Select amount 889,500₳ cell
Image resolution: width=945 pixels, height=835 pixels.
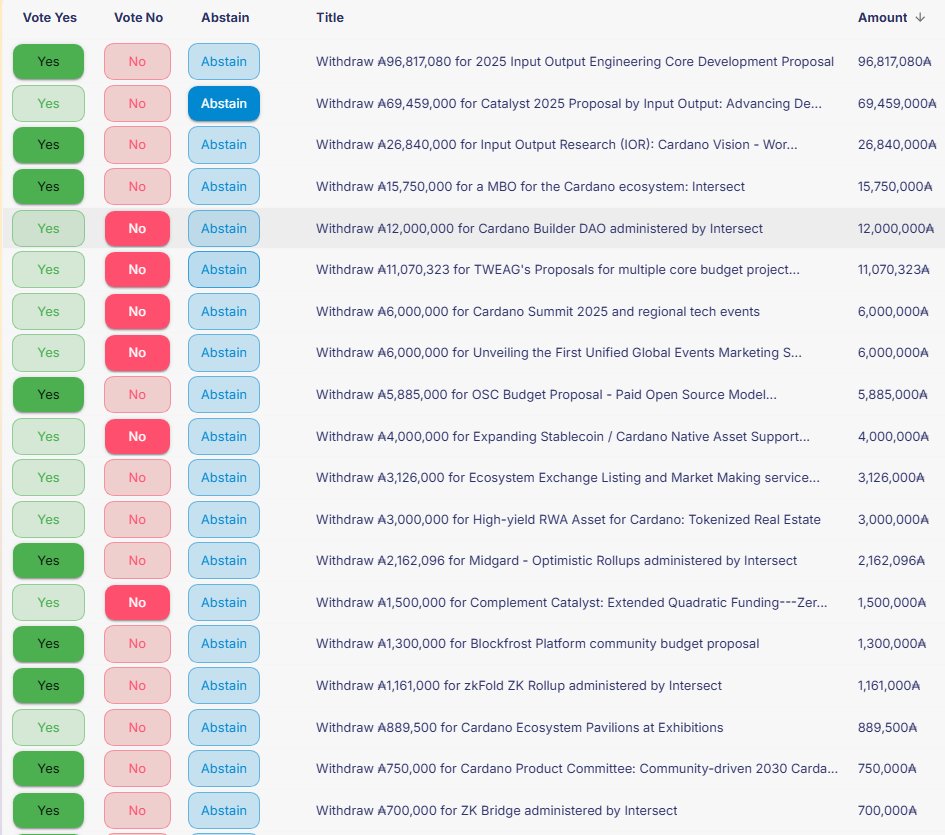[887, 728]
